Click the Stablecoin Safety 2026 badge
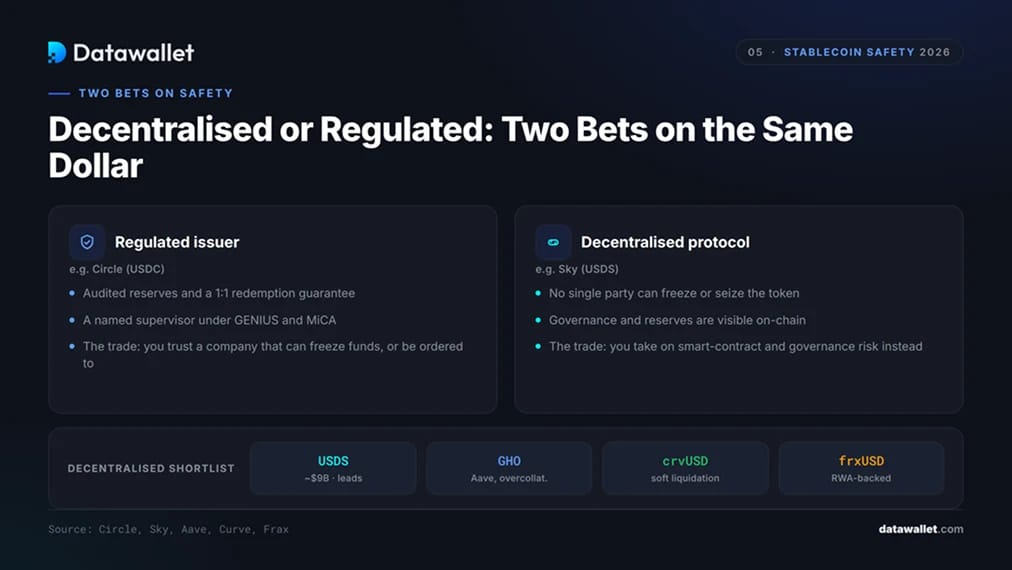 click(x=849, y=52)
